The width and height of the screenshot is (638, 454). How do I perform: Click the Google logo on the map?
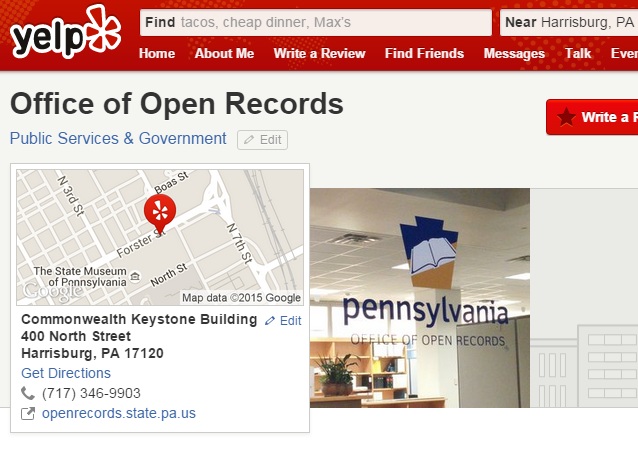pyautogui.click(x=52, y=291)
